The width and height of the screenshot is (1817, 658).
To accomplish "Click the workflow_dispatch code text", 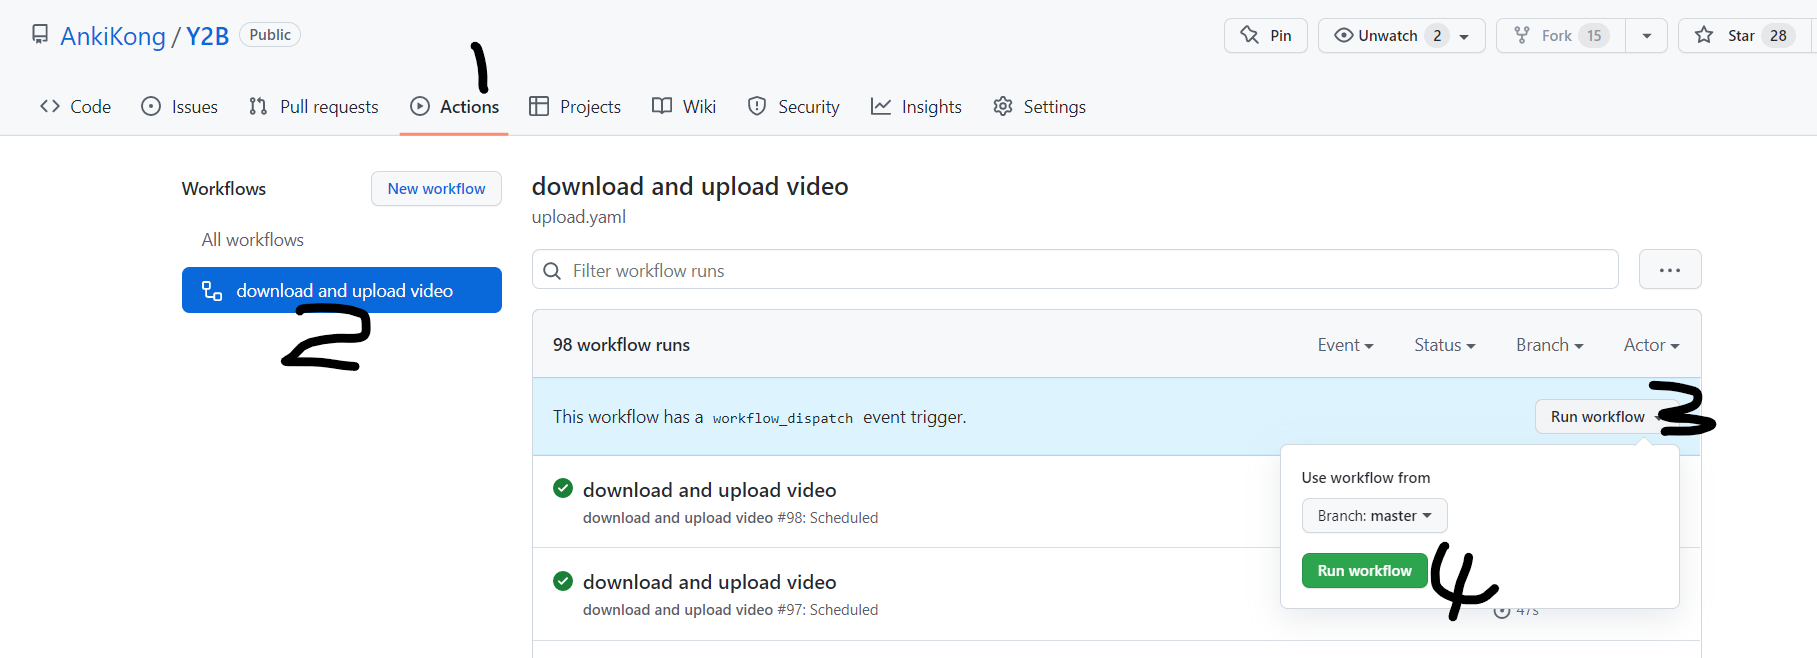I will (783, 418).
